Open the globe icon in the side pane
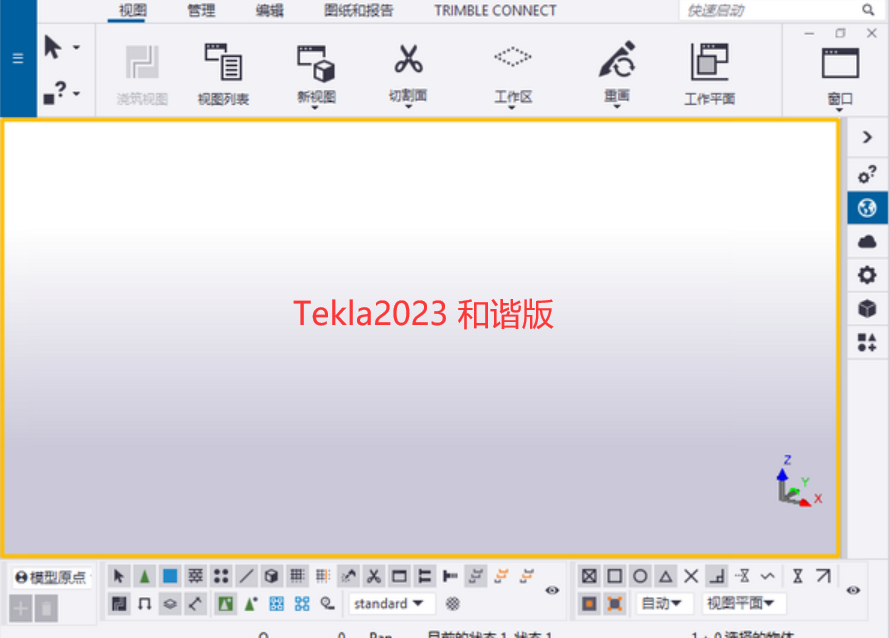 [x=867, y=208]
